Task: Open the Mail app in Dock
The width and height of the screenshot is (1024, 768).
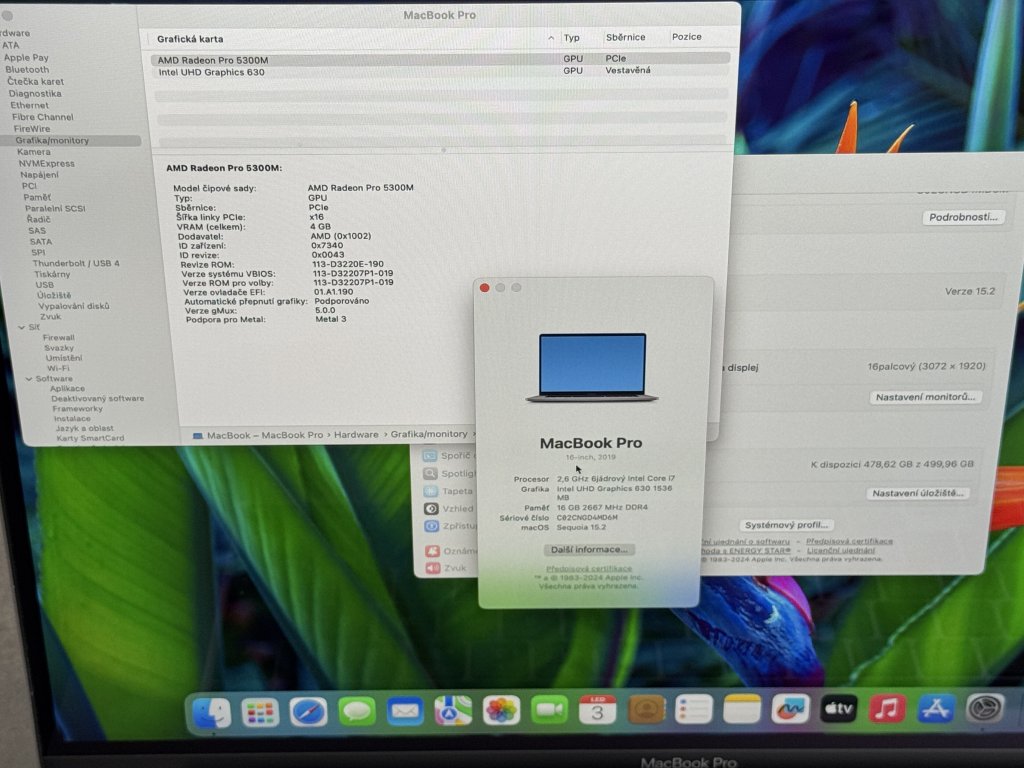Action: pyautogui.click(x=405, y=711)
